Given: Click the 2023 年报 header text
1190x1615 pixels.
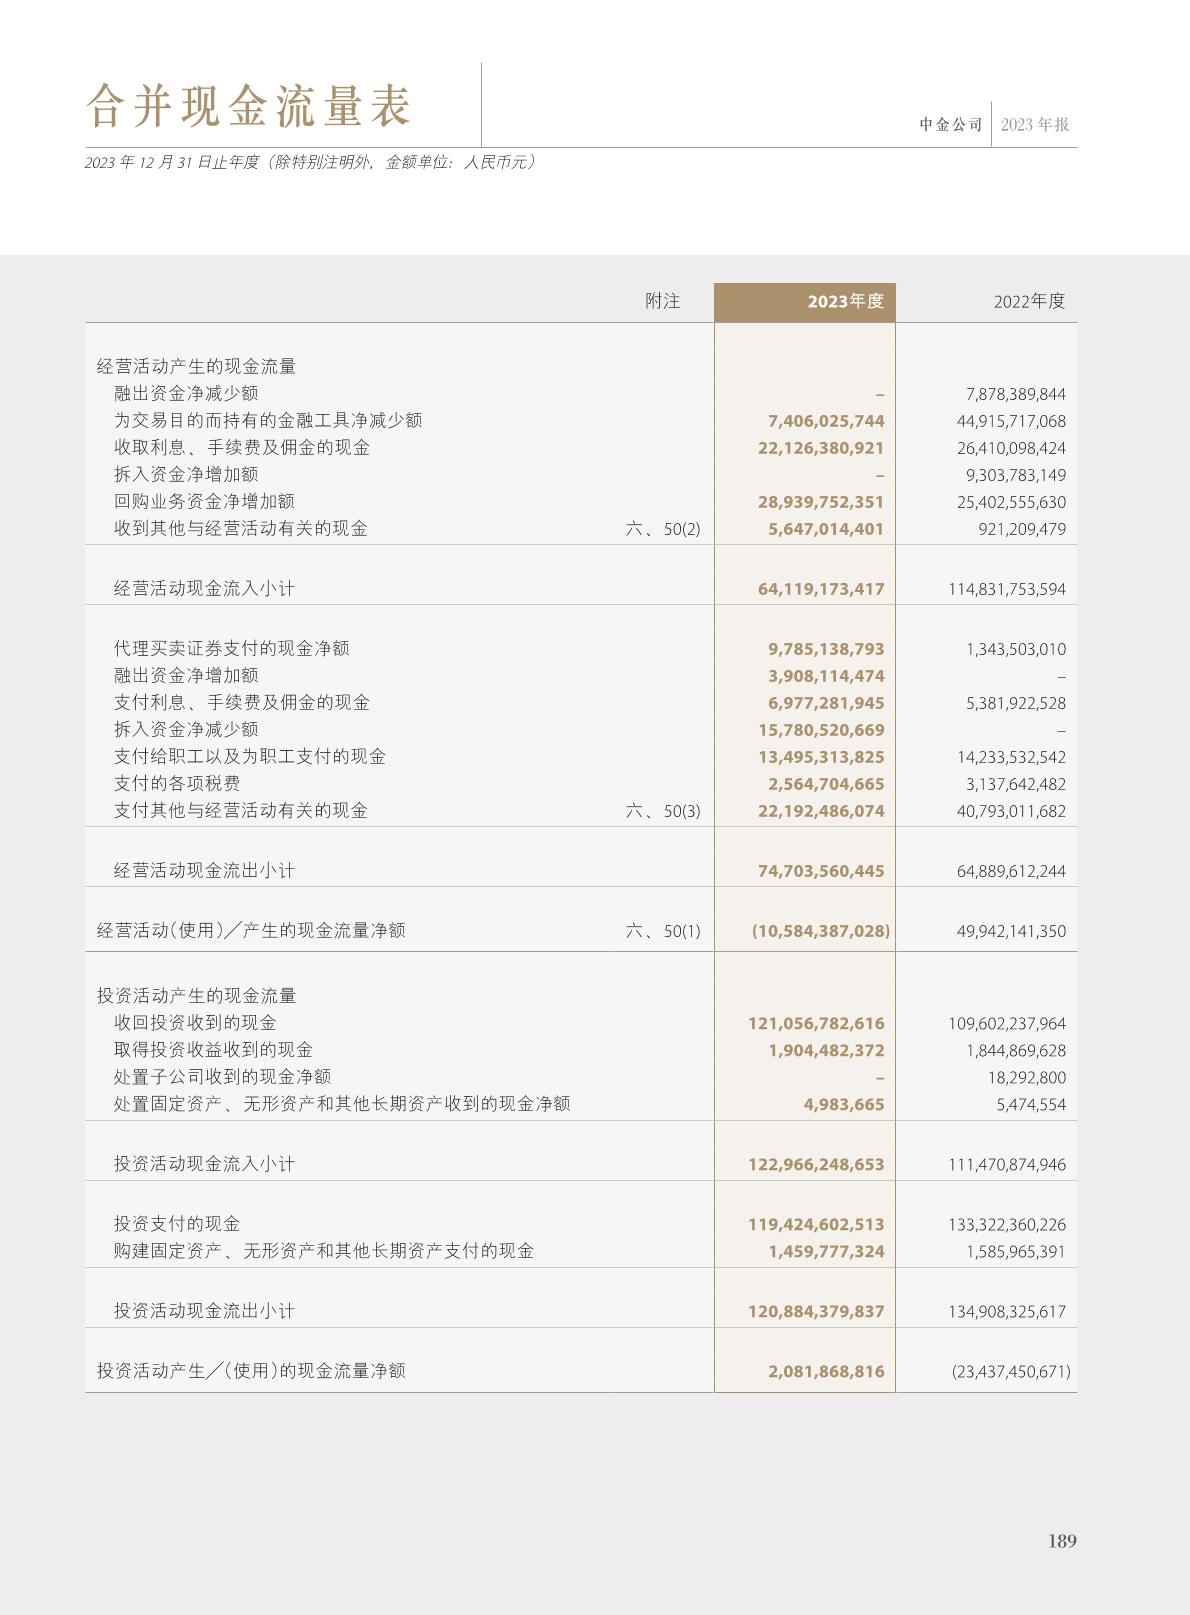Looking at the screenshot, I should tap(1035, 125).
